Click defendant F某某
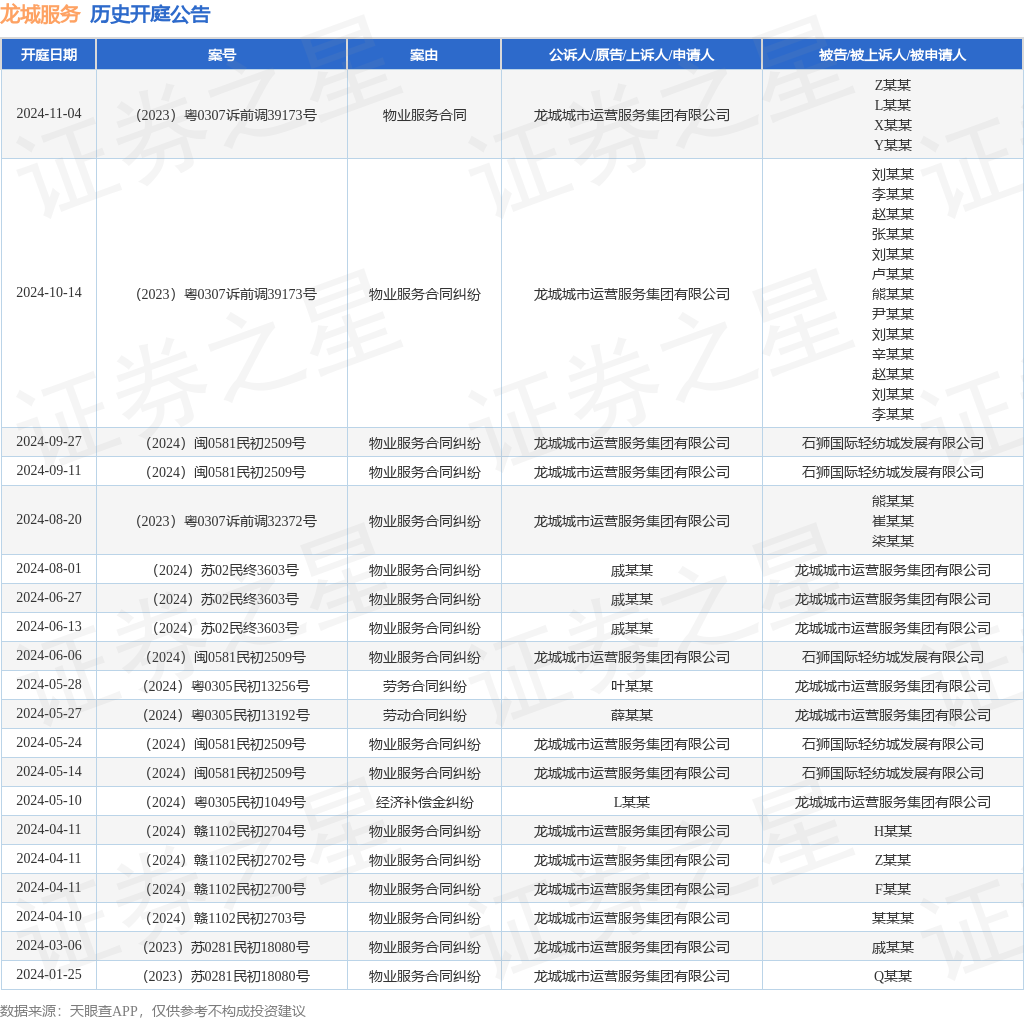This screenshot has width=1024, height=1020. 893,889
